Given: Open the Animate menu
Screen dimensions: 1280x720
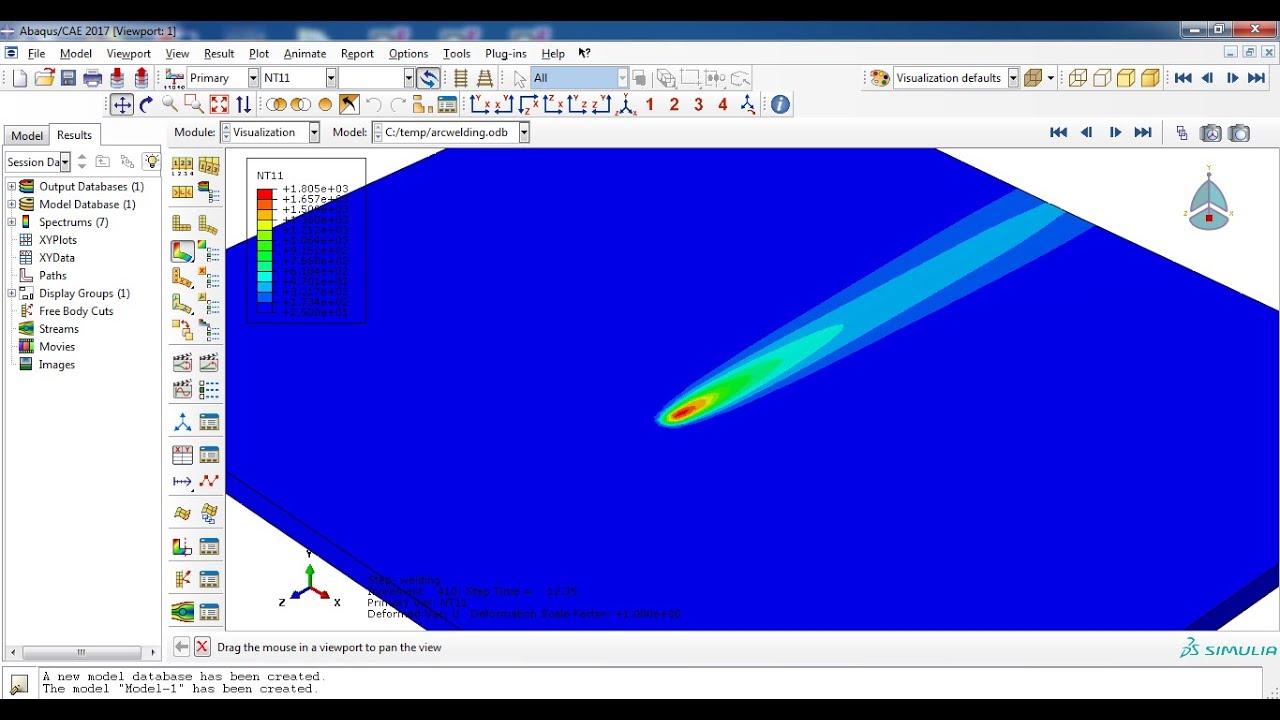Looking at the screenshot, I should click(305, 53).
